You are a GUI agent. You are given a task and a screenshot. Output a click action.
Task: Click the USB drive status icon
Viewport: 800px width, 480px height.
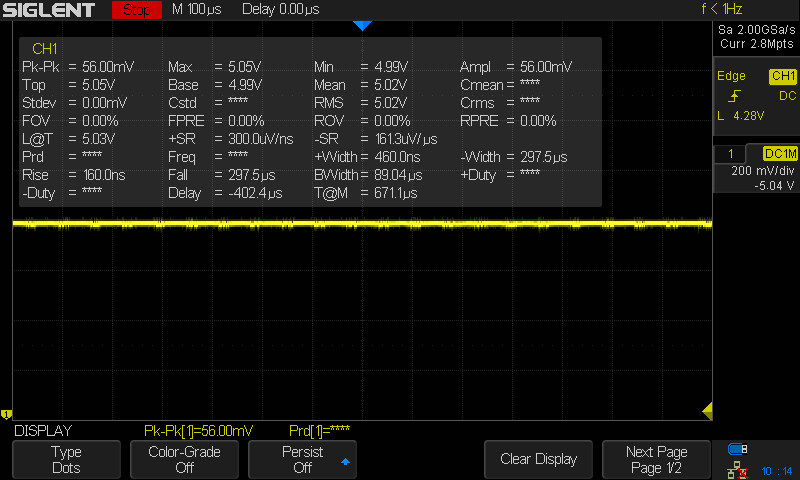click(738, 449)
